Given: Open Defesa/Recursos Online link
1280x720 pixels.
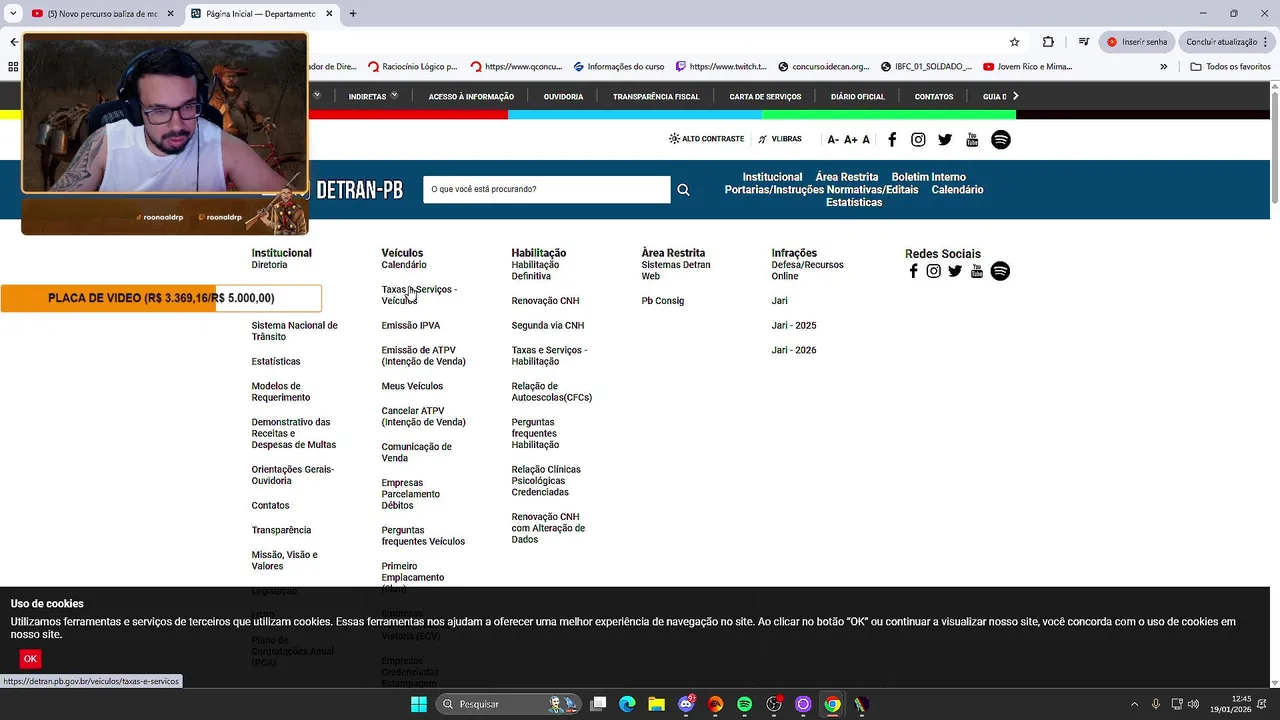Looking at the screenshot, I should [x=807, y=271].
